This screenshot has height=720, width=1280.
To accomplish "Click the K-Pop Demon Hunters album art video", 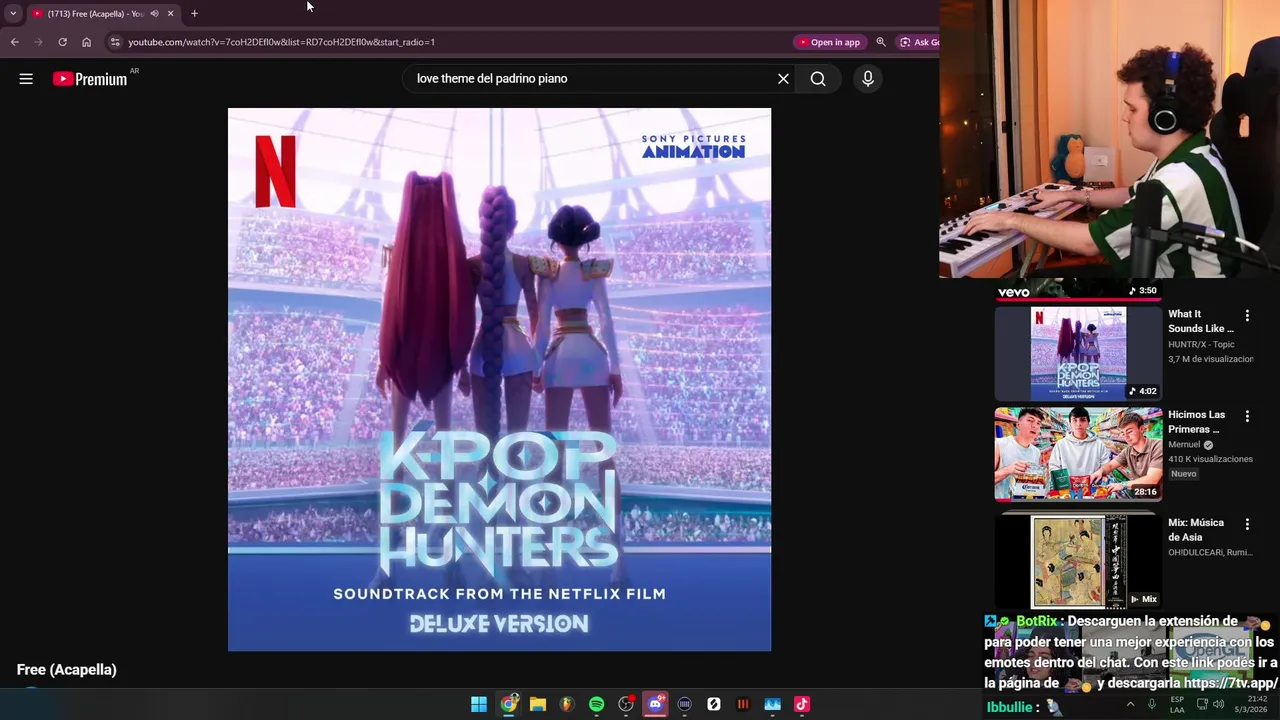I will (499, 379).
